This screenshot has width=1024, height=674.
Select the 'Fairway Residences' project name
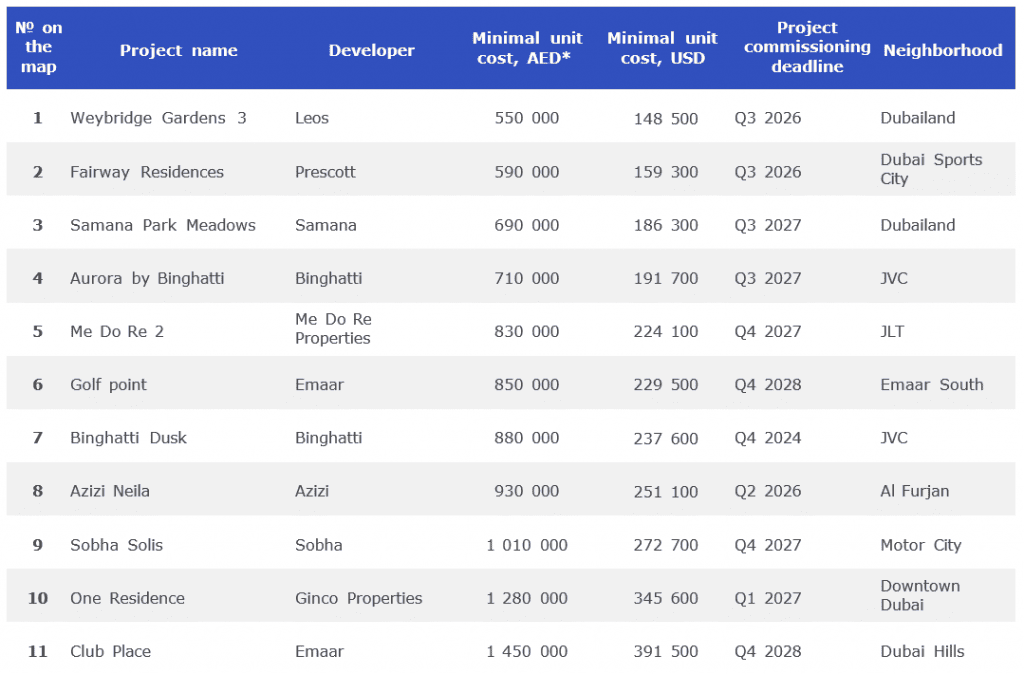pos(147,172)
